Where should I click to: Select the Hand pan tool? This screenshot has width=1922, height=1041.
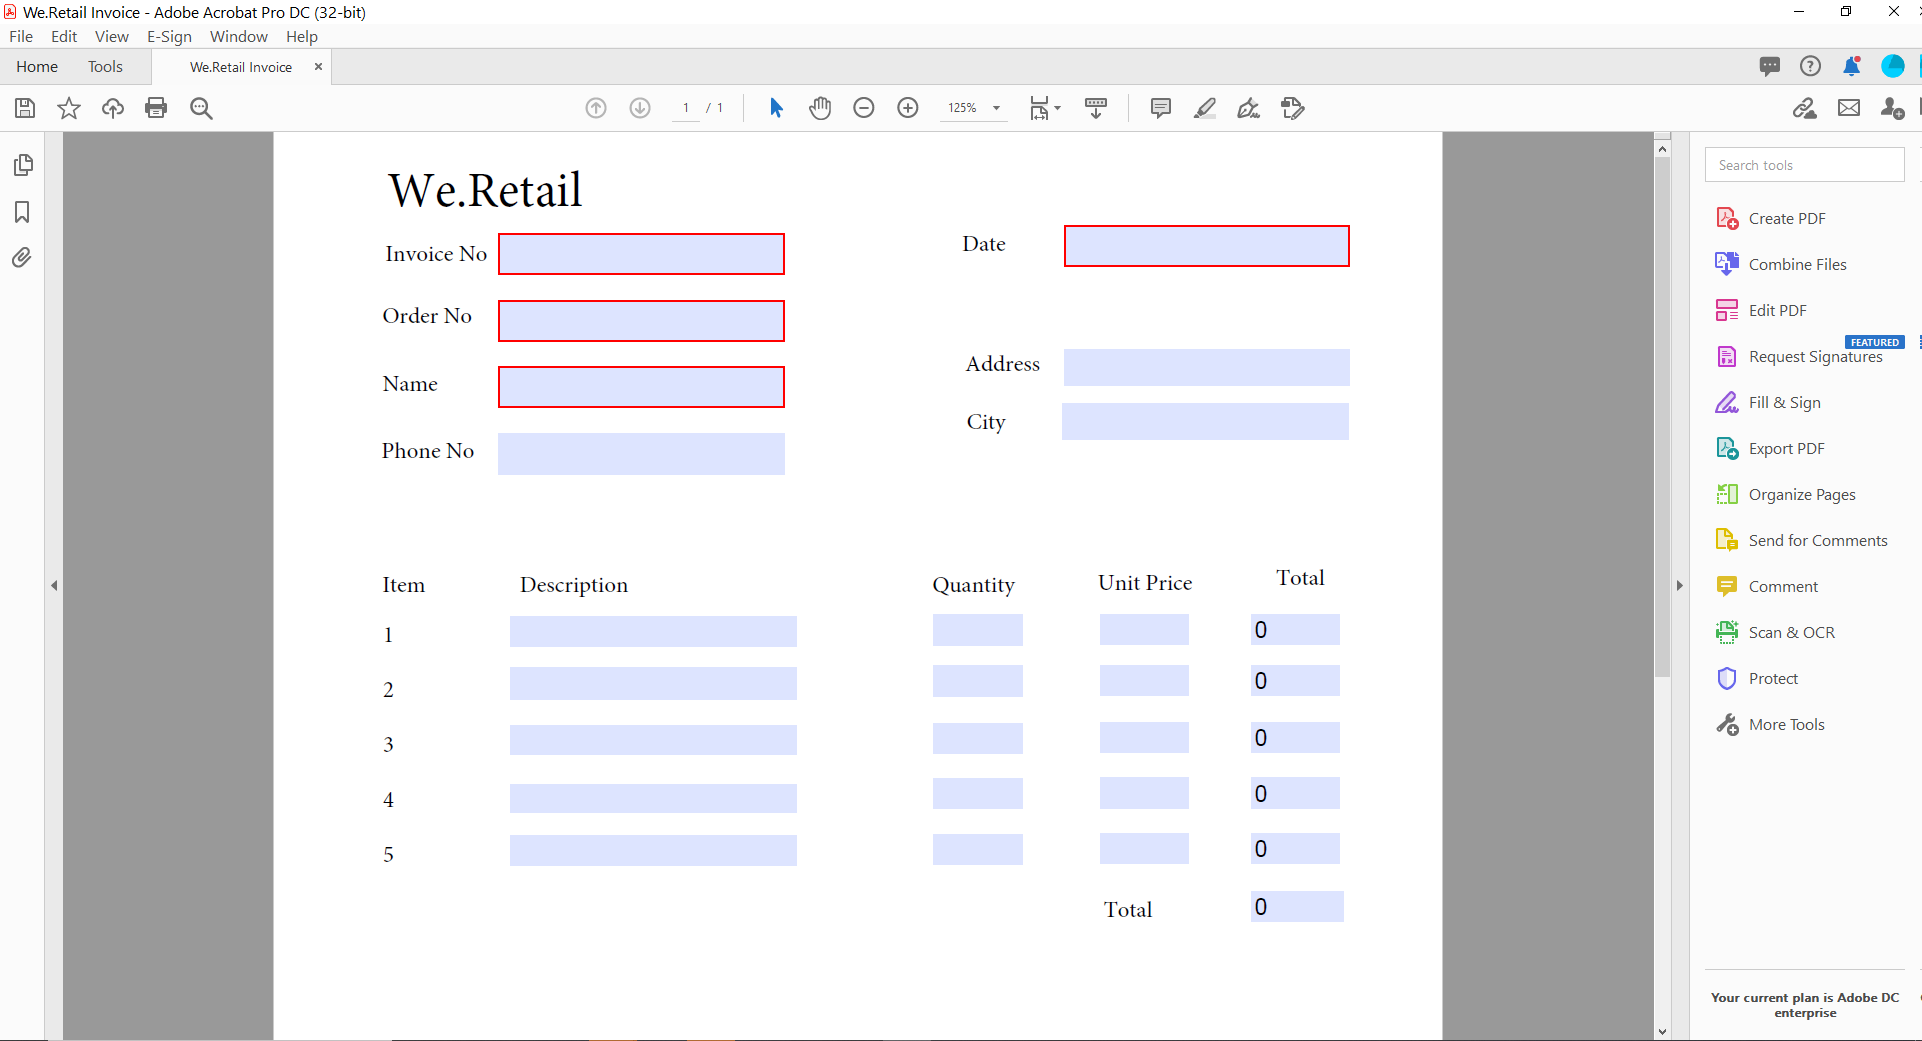(820, 108)
